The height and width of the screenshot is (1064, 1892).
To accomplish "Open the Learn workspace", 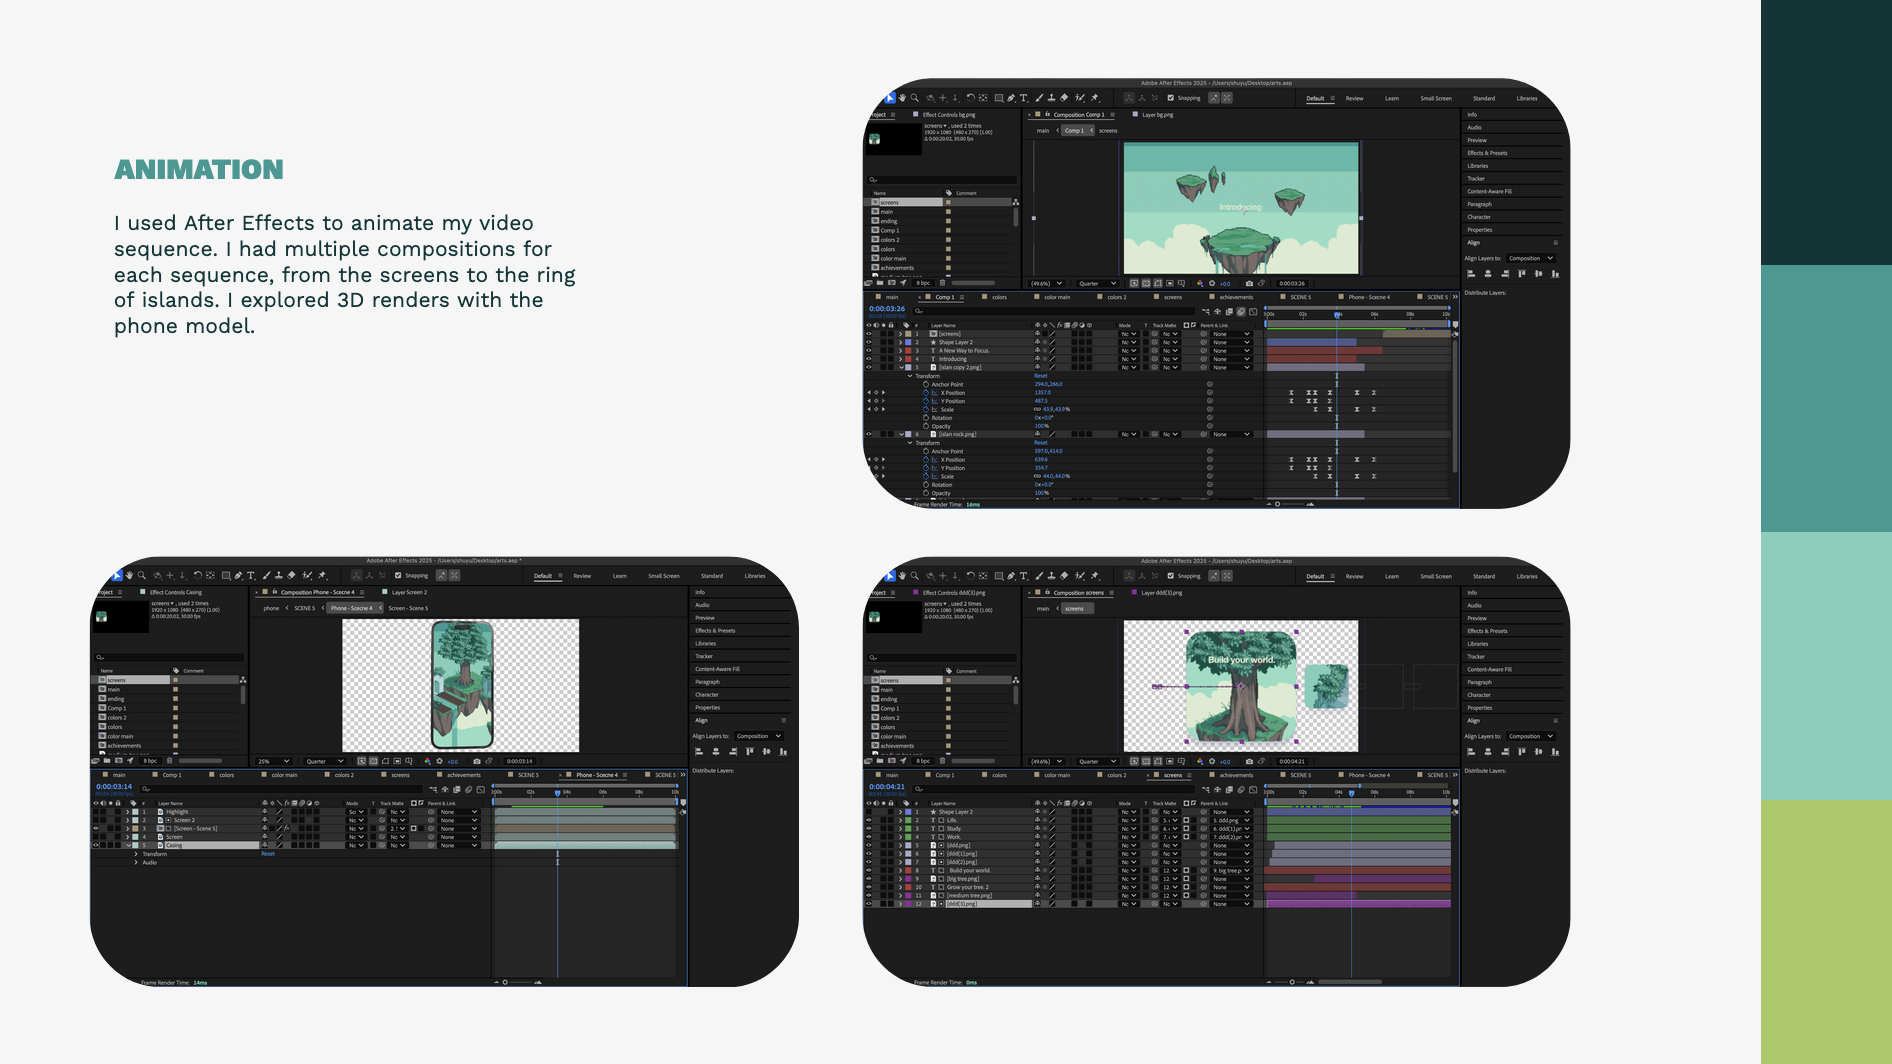I will (x=1390, y=98).
